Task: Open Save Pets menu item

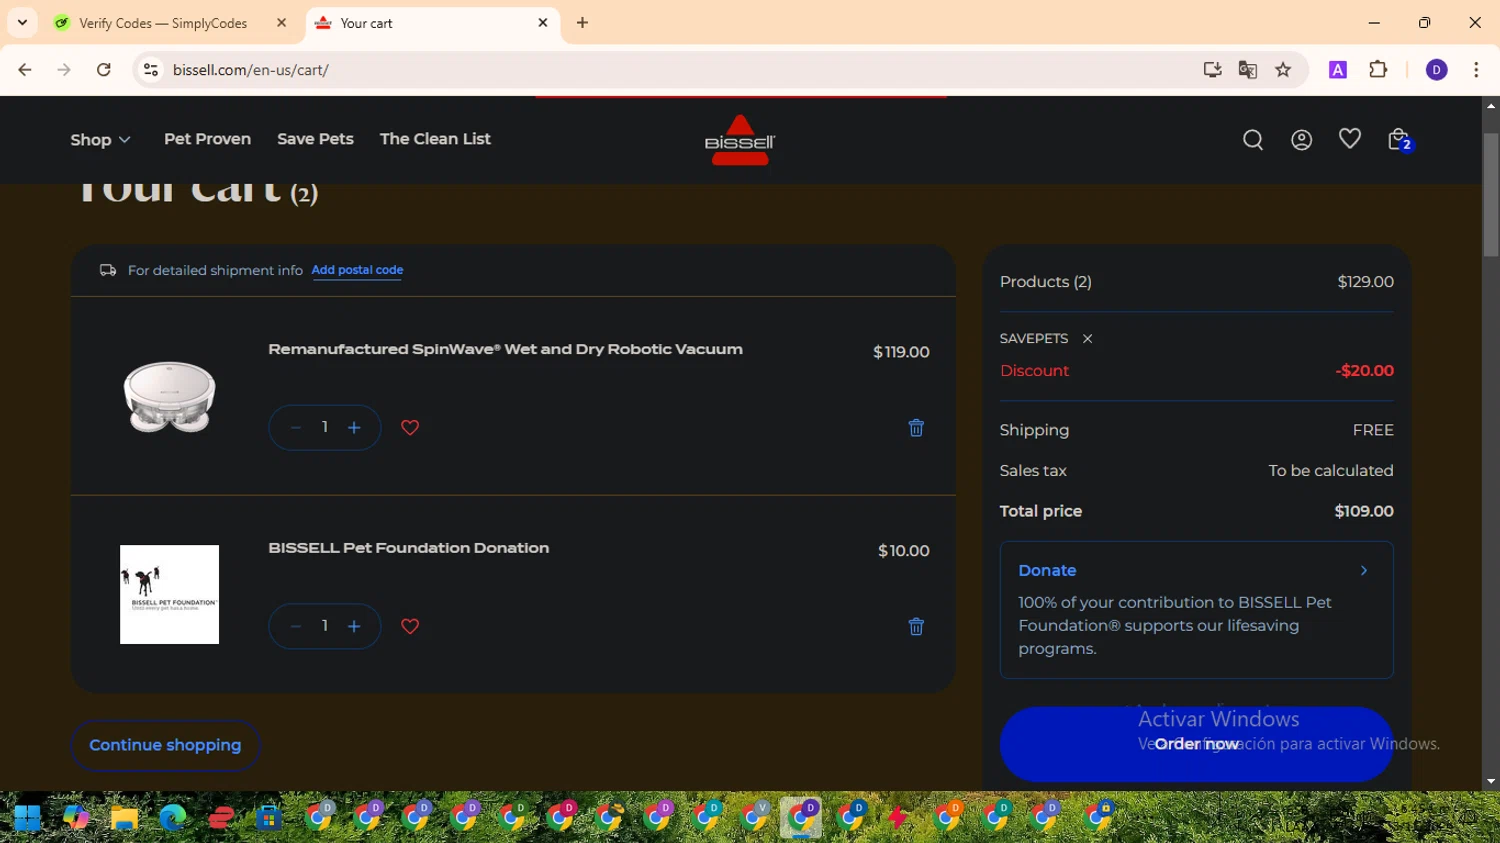Action: pos(315,139)
